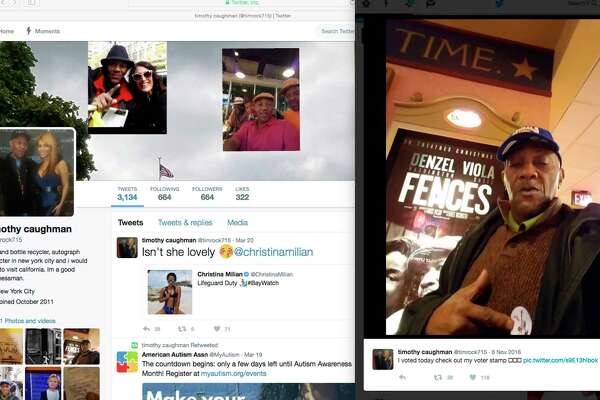Reply arrow on the "I voted today" tweet
This screenshot has height=400, width=600.
pos(403,377)
